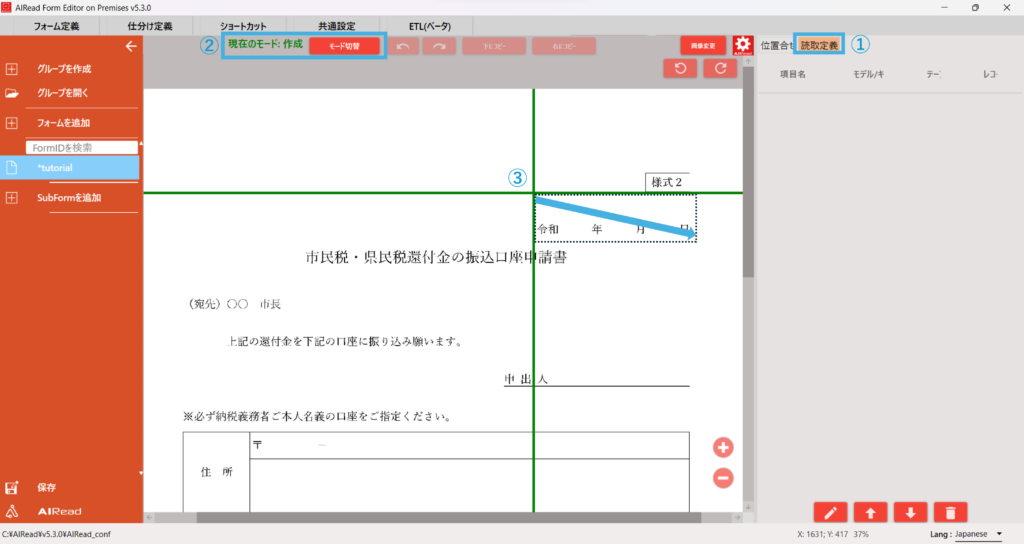
Task: Move item up with up arrow button
Action: tap(870, 512)
